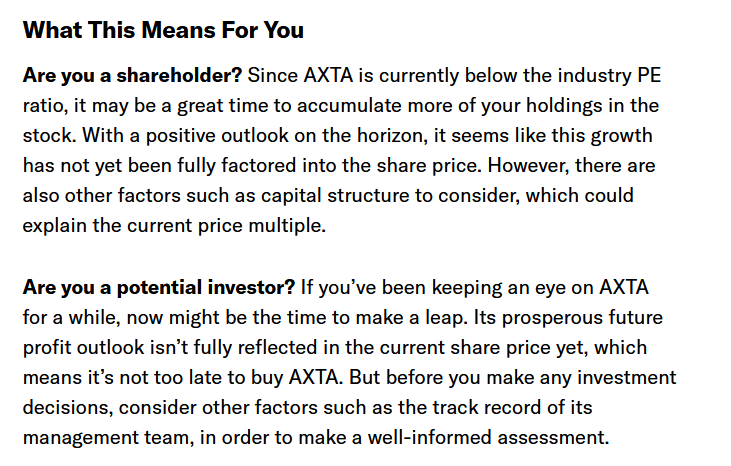
Task: Click 'AXTA' in the shareholder paragraph
Action: pyautogui.click(x=328, y=75)
